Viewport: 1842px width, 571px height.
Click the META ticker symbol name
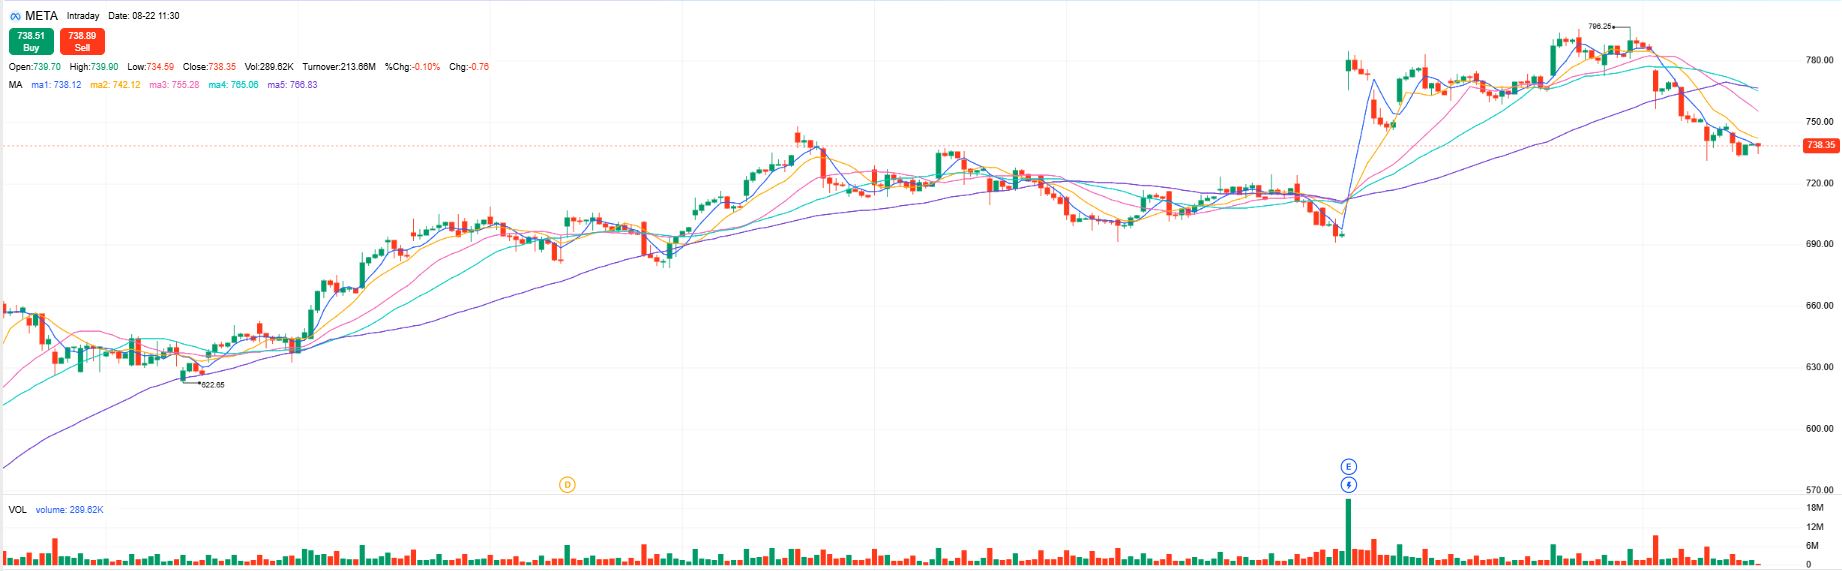coord(41,16)
